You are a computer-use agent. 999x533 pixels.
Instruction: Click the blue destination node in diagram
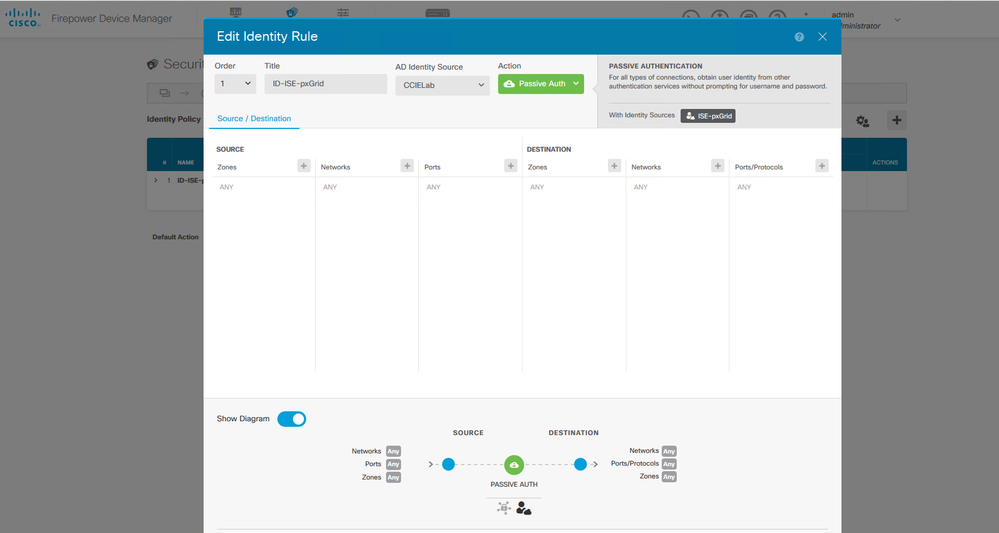(x=580, y=464)
